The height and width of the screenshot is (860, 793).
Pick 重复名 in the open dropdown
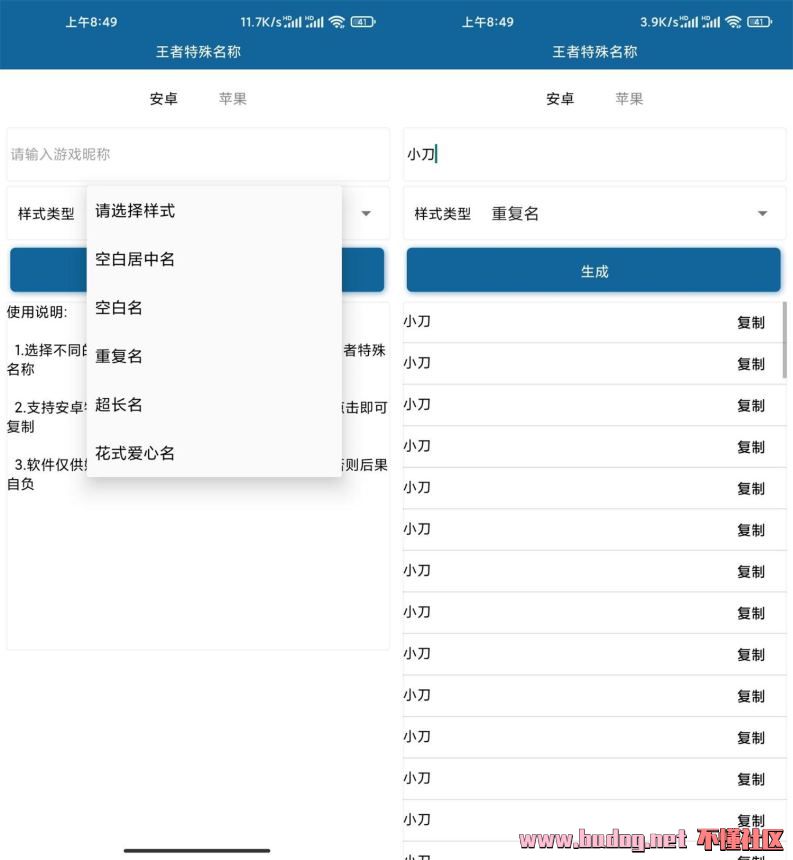(x=119, y=356)
